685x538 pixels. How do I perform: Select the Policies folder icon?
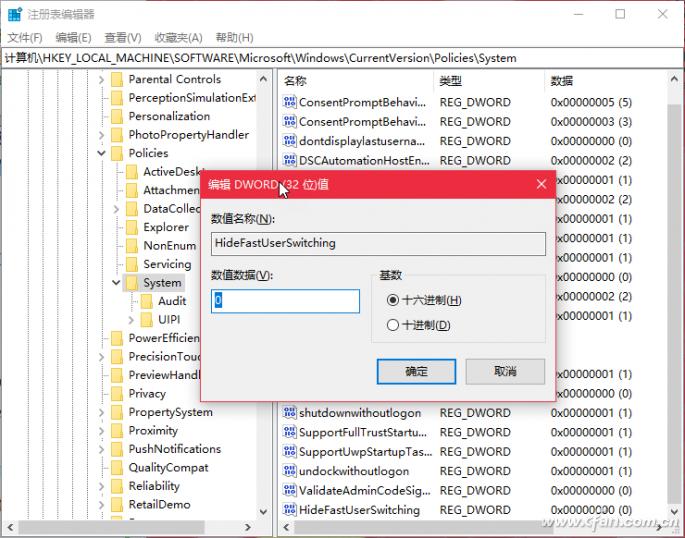pyautogui.click(x=117, y=153)
